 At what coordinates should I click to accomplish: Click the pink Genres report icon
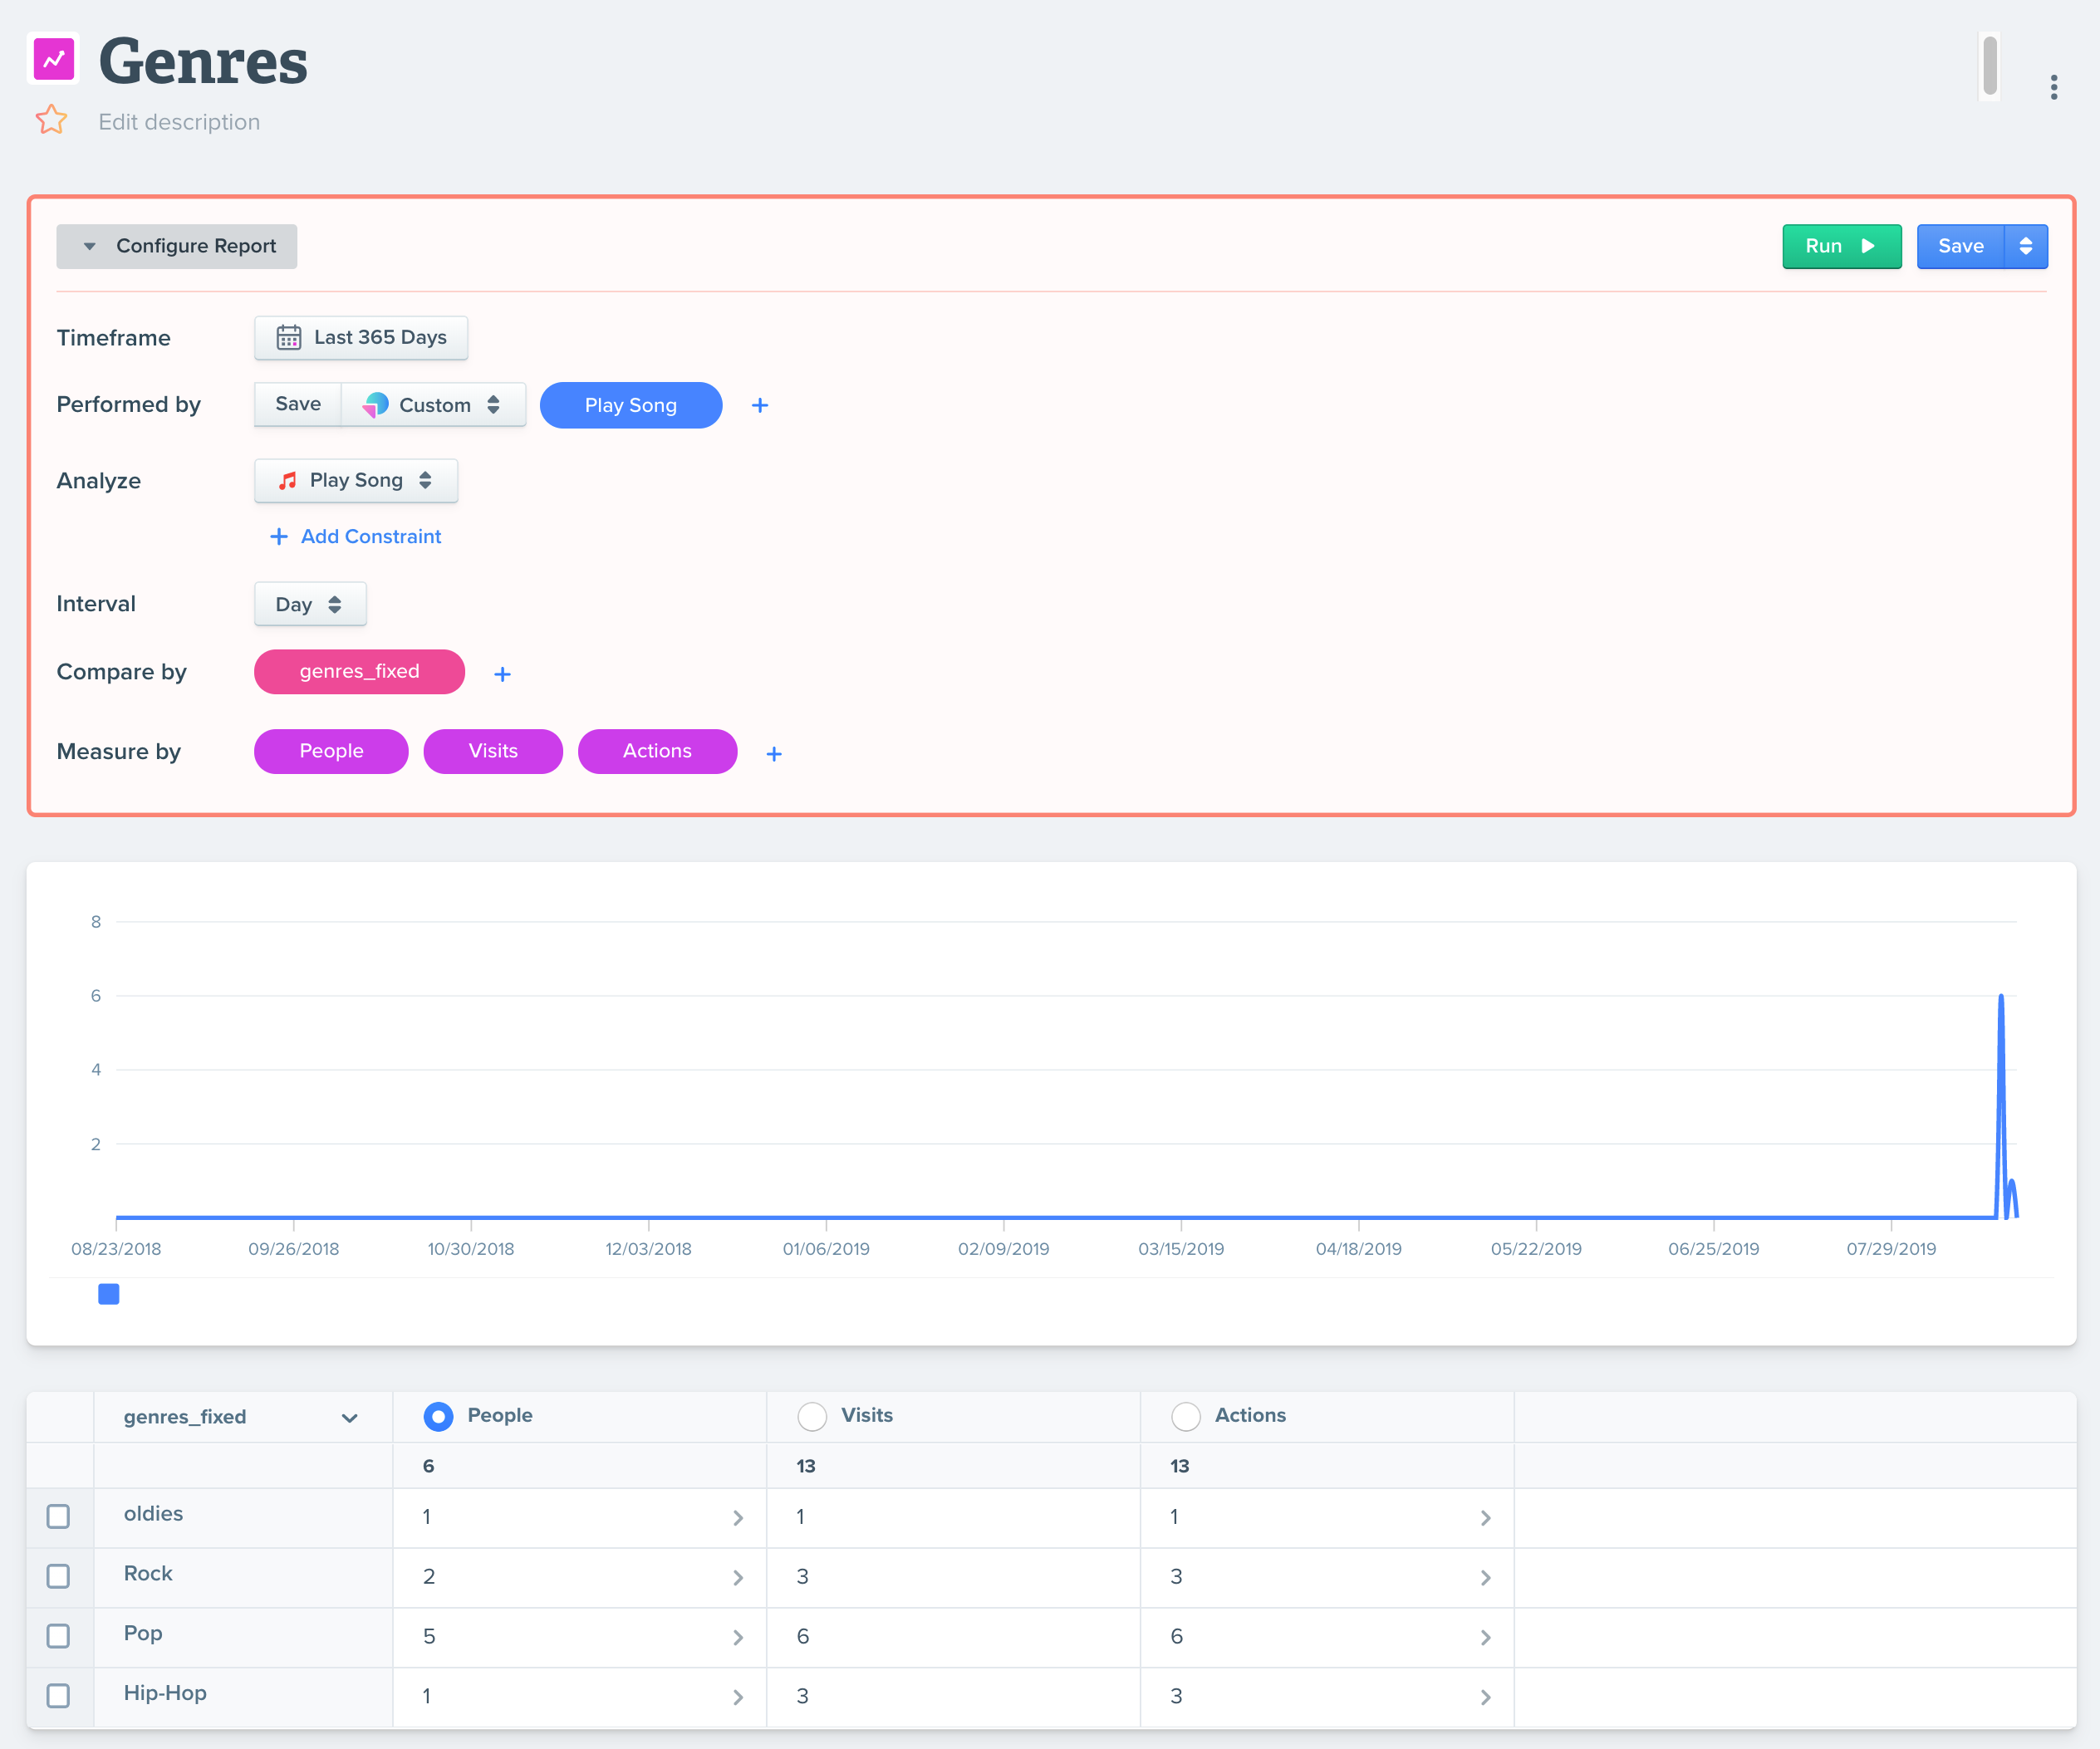pyautogui.click(x=54, y=59)
